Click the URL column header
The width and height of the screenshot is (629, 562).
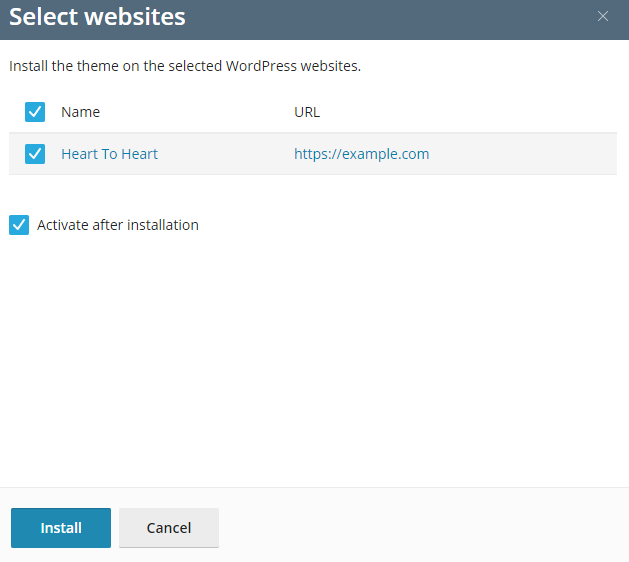307,112
